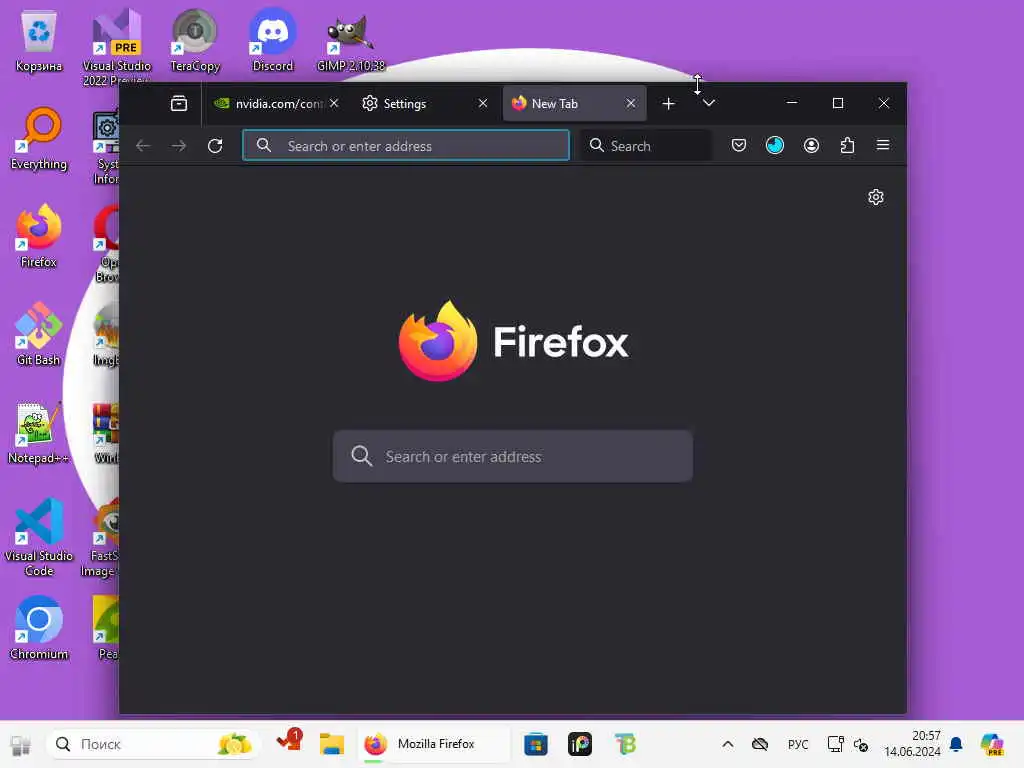Image resolution: width=1024 pixels, height=768 pixels.
Task: Select the Visual Studio Code desktop shortcut
Action: [x=39, y=537]
